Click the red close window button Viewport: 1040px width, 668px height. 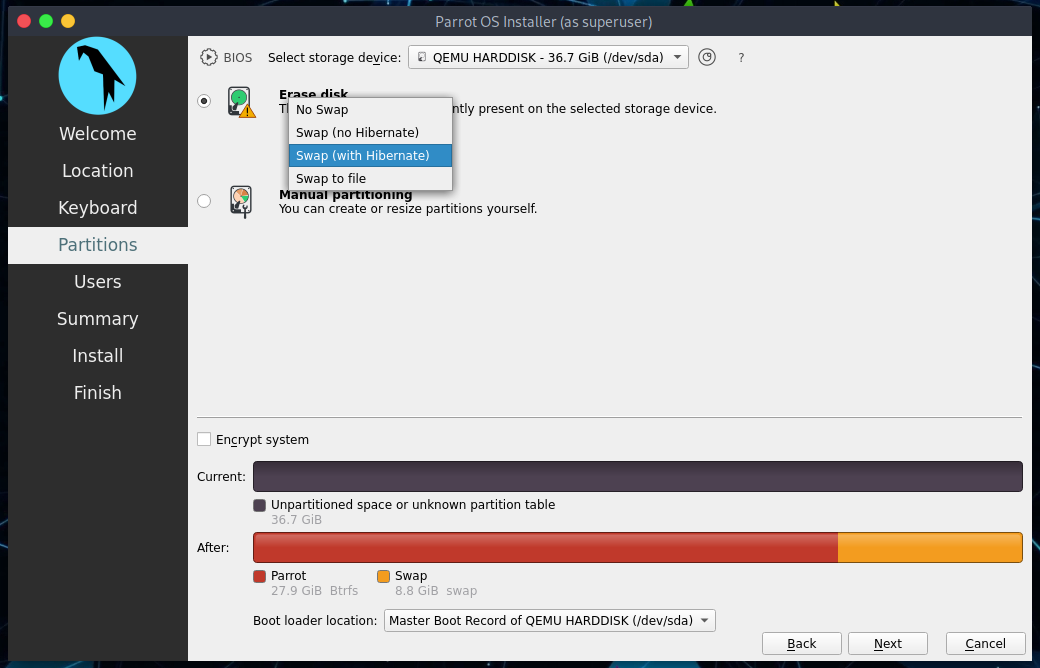(24, 21)
